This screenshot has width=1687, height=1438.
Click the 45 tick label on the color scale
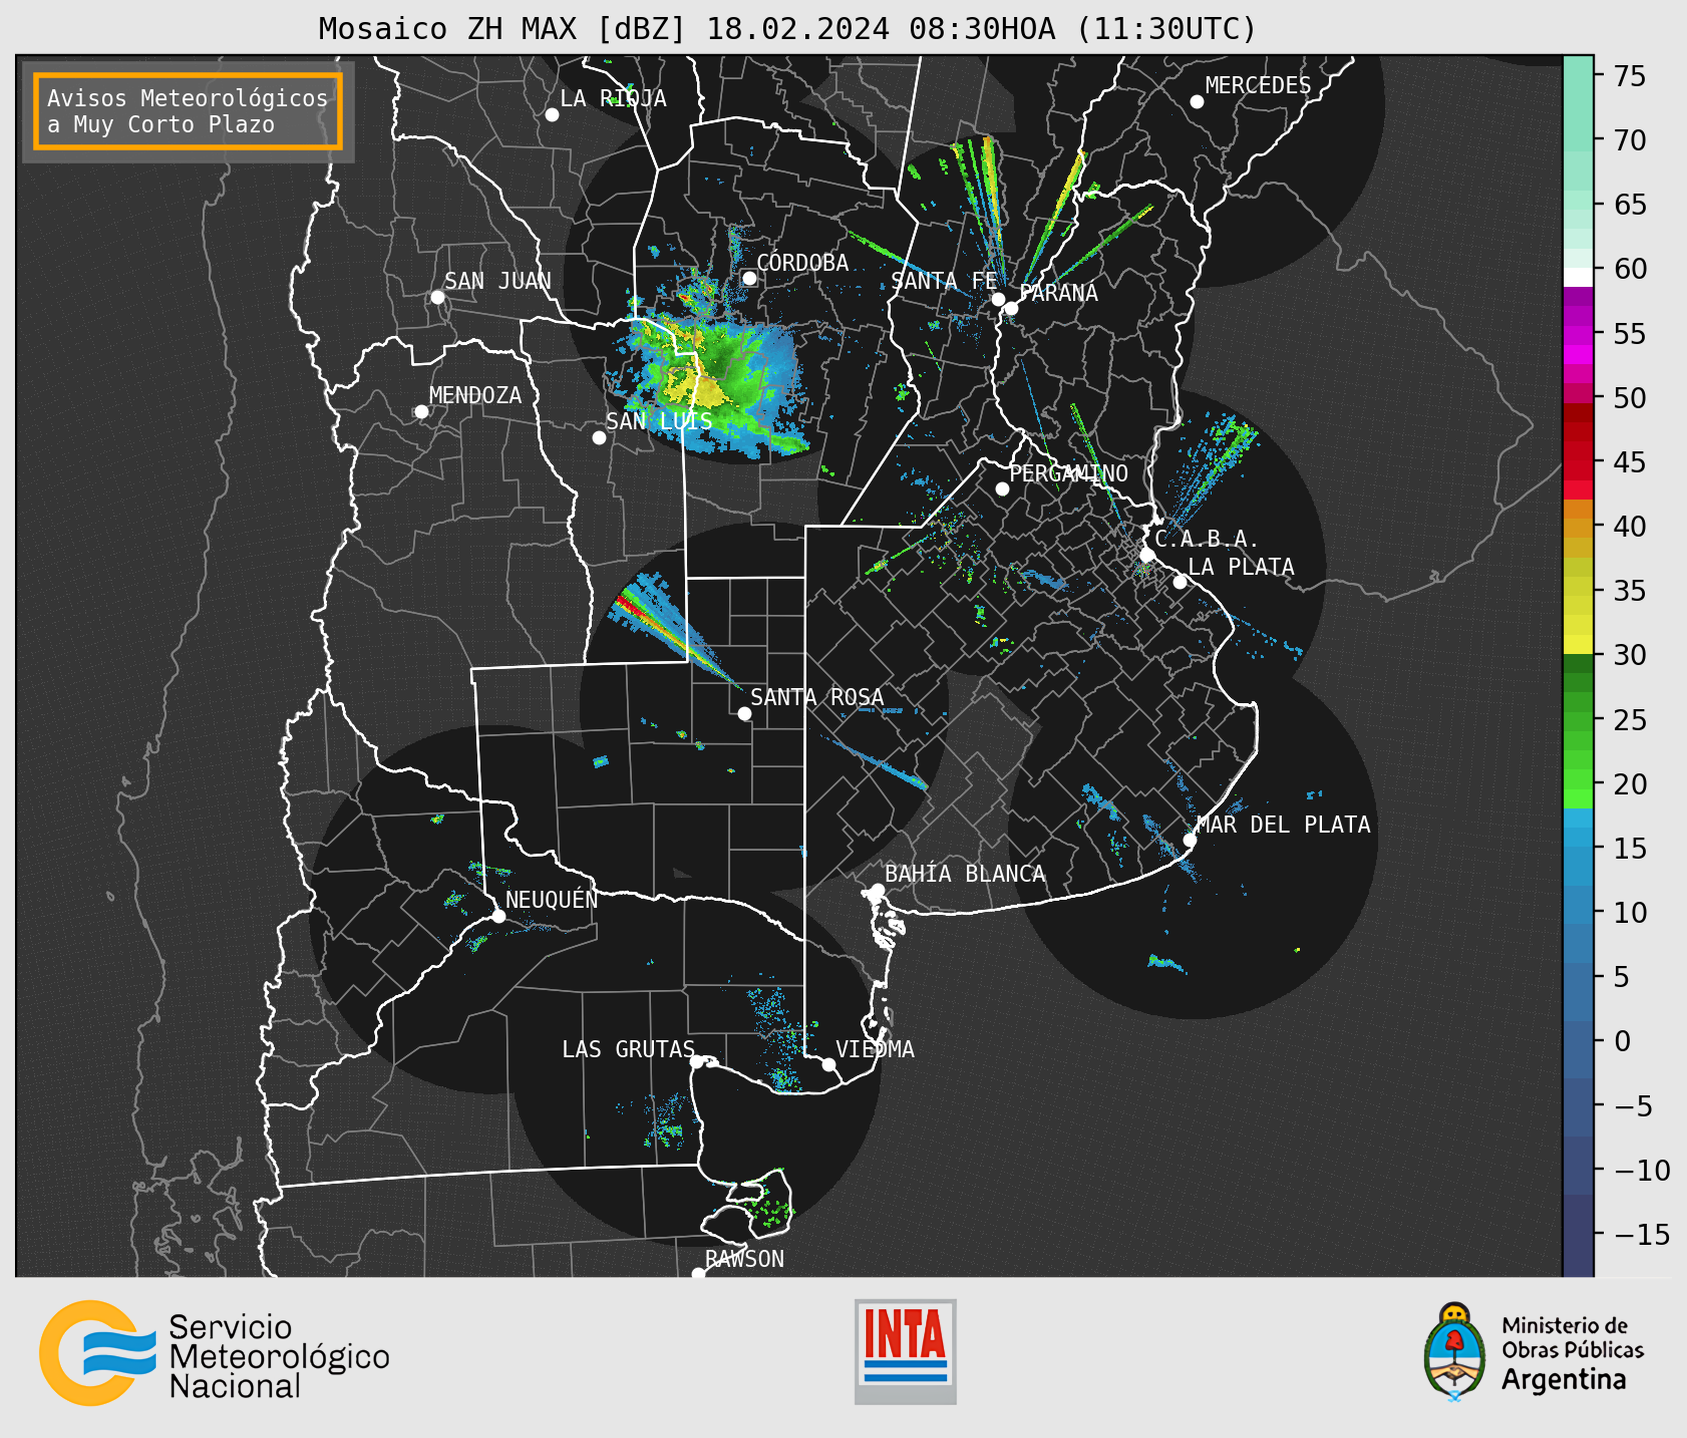tap(1631, 462)
